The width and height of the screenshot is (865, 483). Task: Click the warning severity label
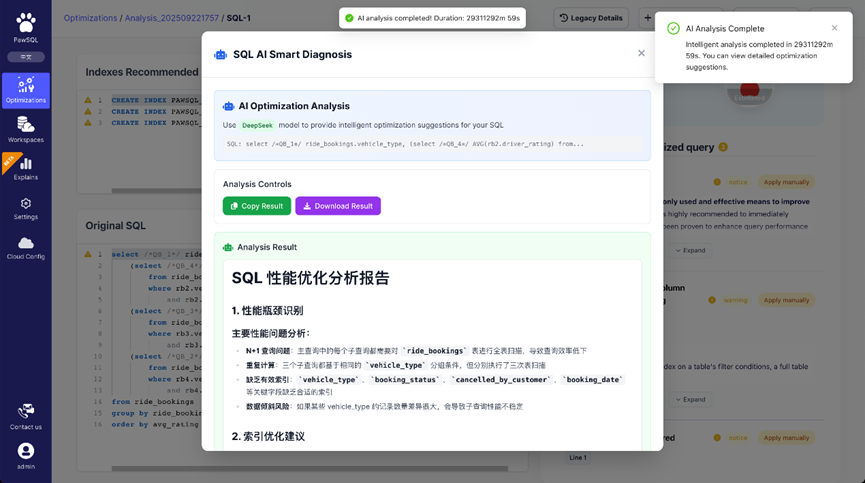tap(735, 300)
